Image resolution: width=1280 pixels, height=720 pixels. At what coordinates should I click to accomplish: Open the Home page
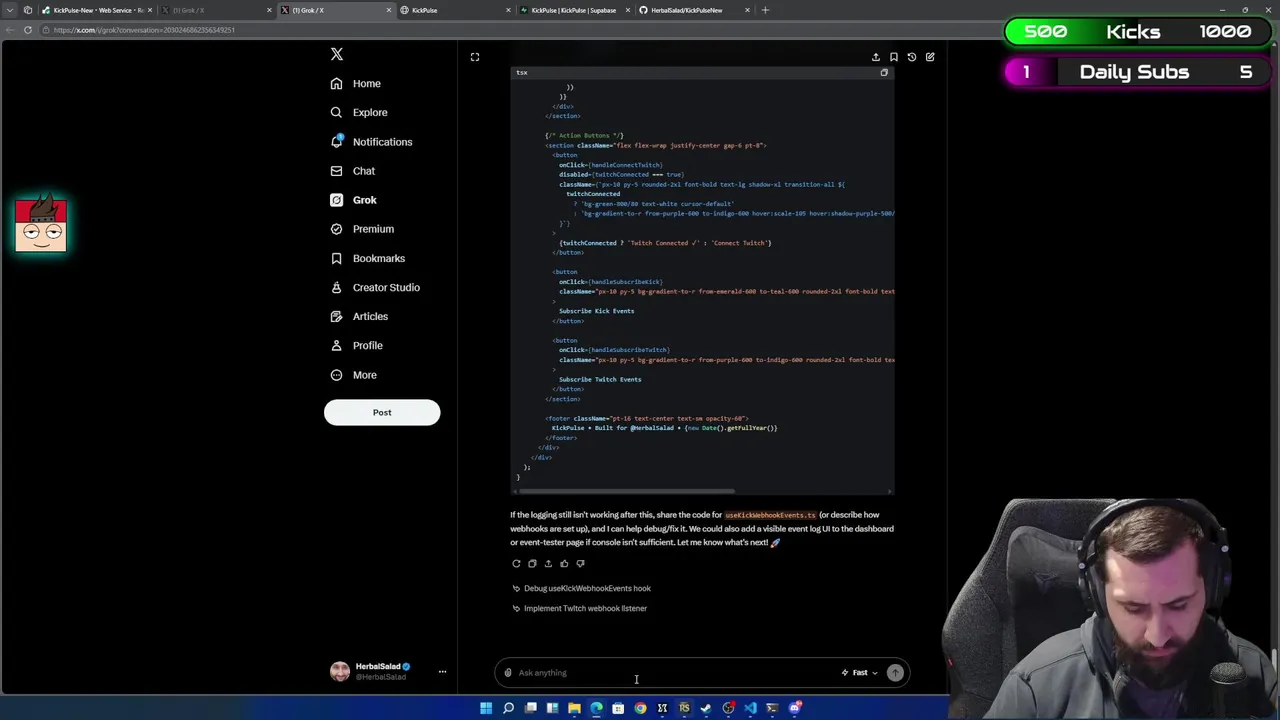click(355, 84)
